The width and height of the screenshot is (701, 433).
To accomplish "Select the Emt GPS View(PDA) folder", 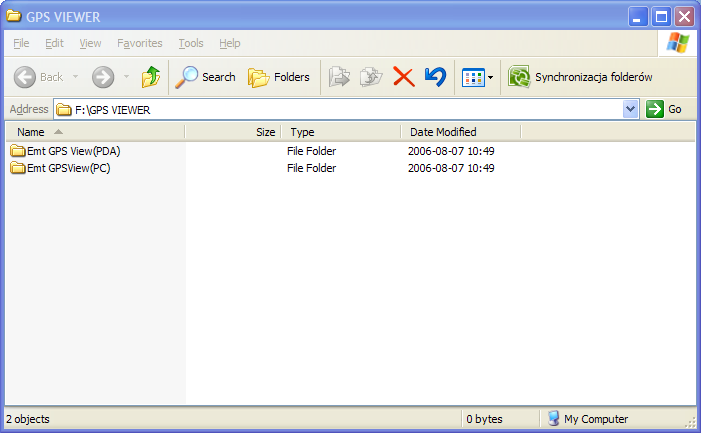I will 65,151.
